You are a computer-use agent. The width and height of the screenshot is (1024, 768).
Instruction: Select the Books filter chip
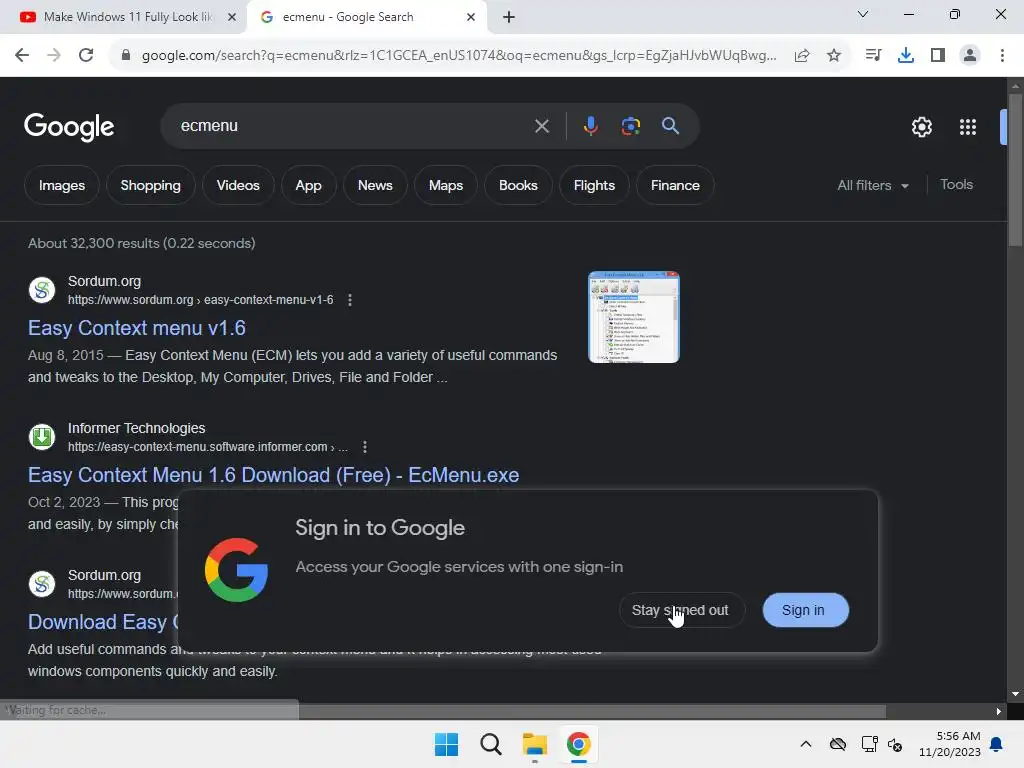pos(518,185)
